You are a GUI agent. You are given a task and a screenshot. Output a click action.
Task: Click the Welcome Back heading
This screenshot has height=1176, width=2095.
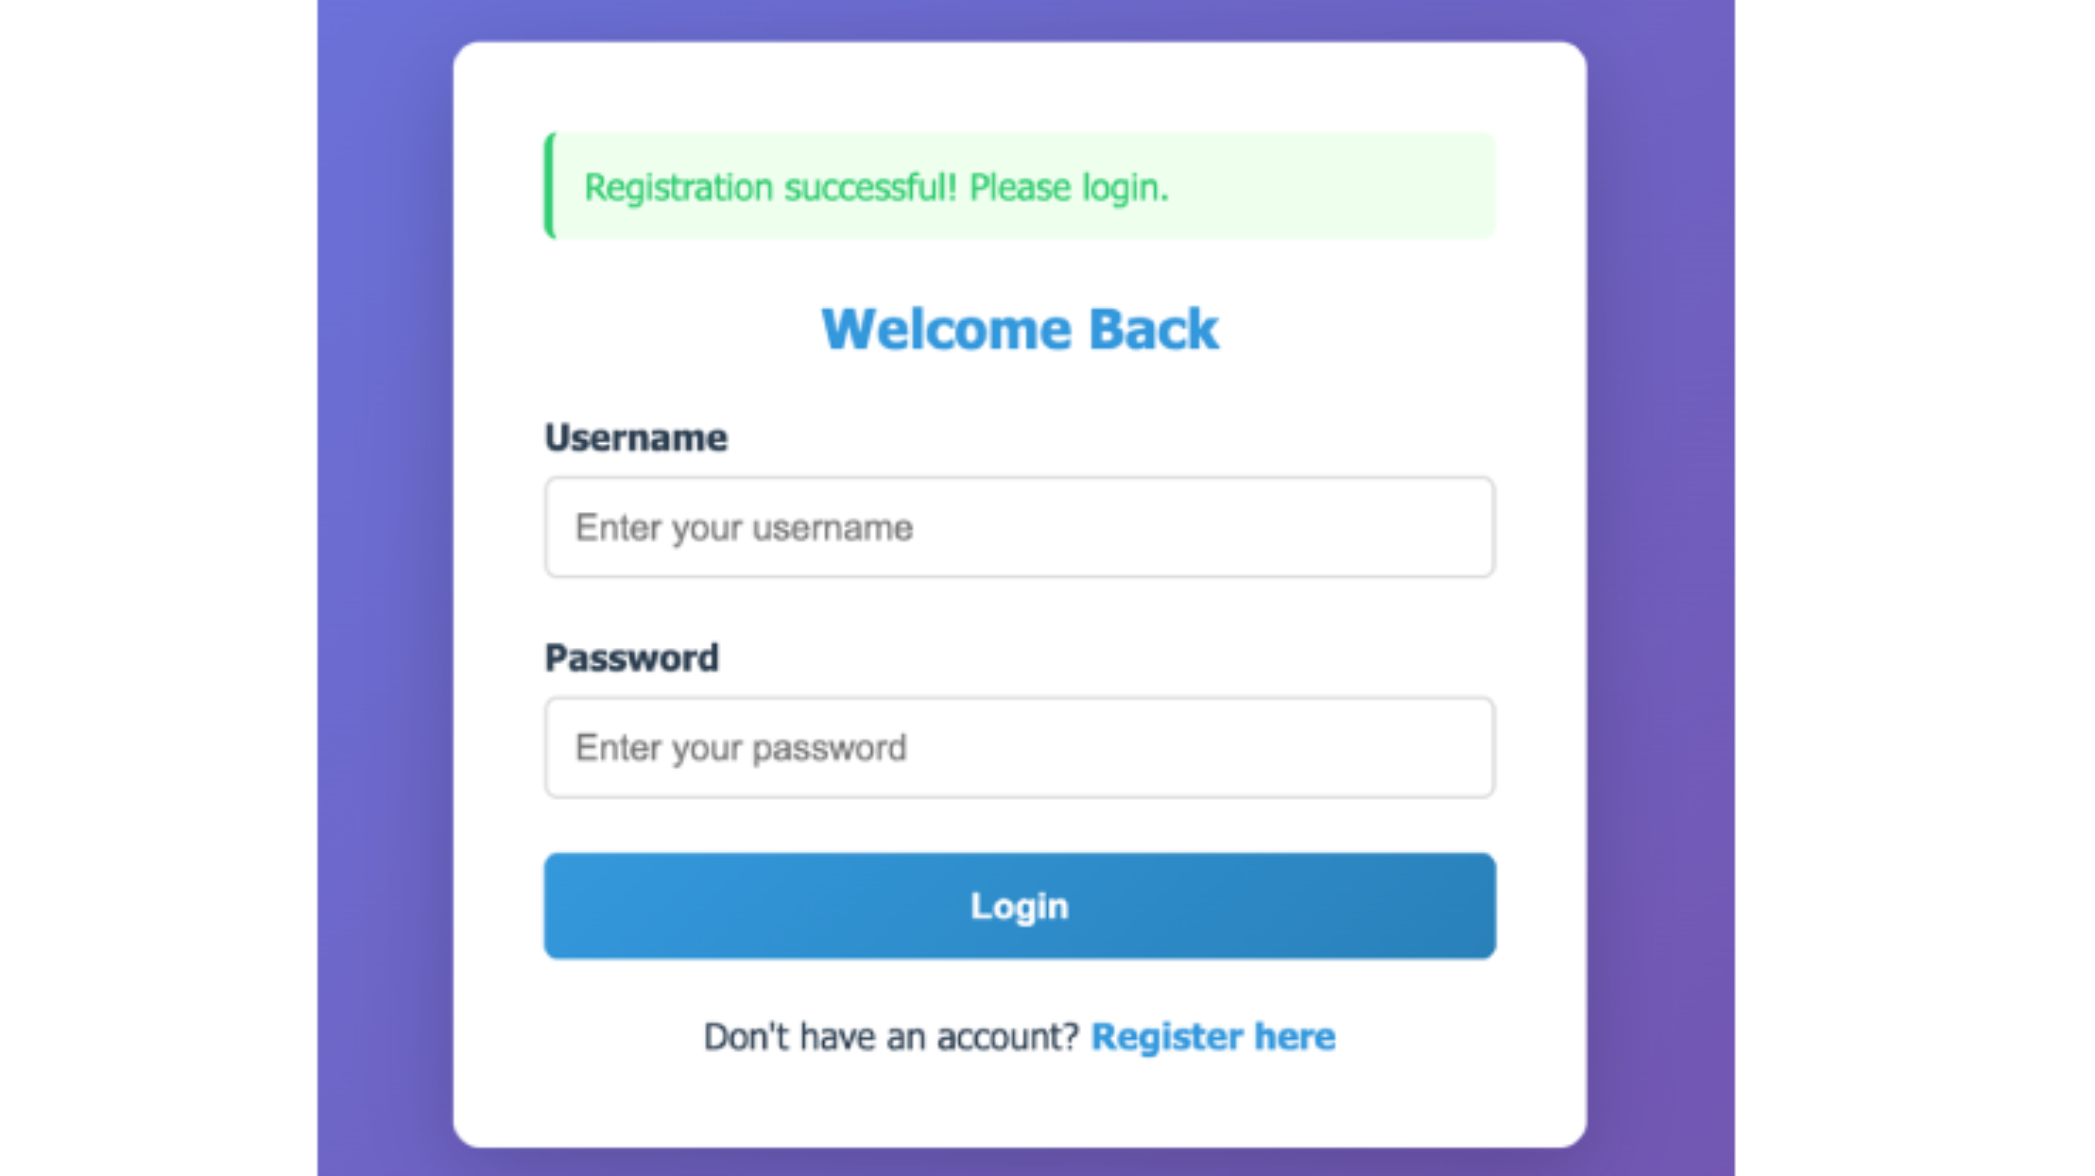(x=1019, y=329)
